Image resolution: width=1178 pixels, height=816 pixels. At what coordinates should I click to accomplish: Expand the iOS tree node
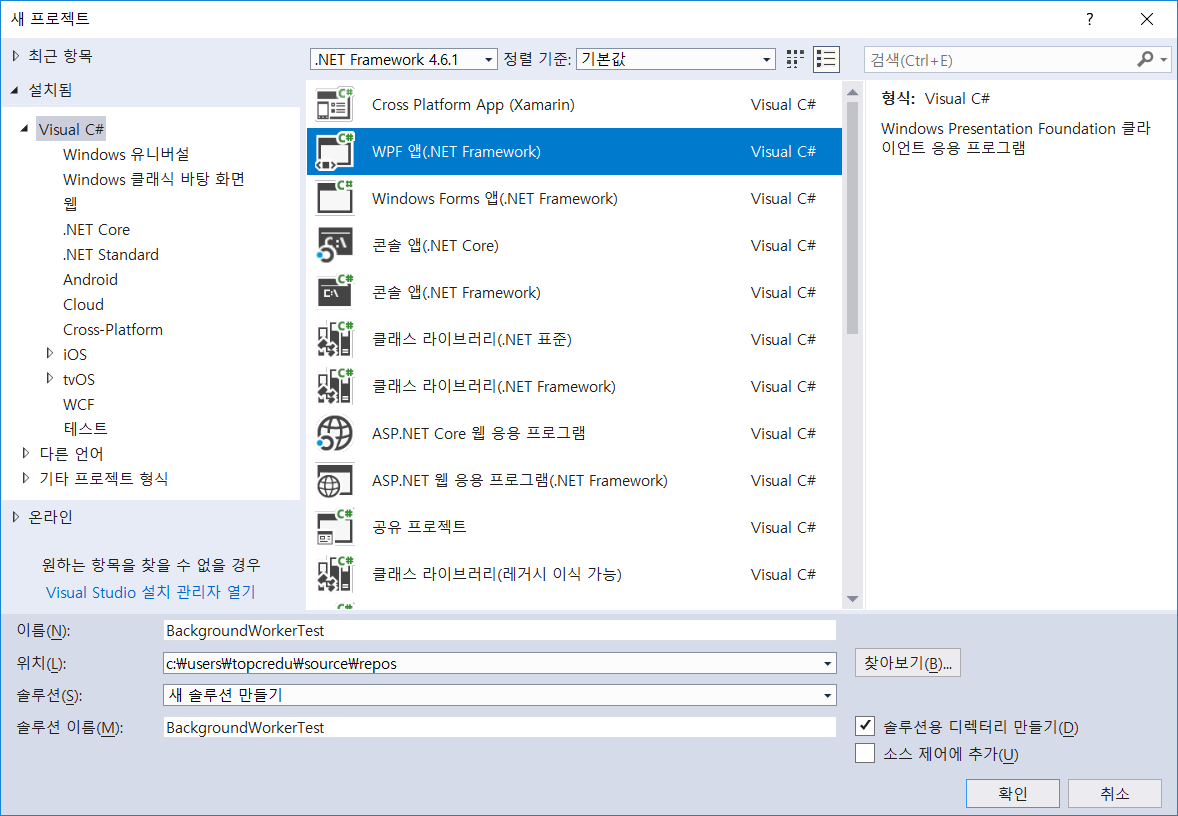50,353
